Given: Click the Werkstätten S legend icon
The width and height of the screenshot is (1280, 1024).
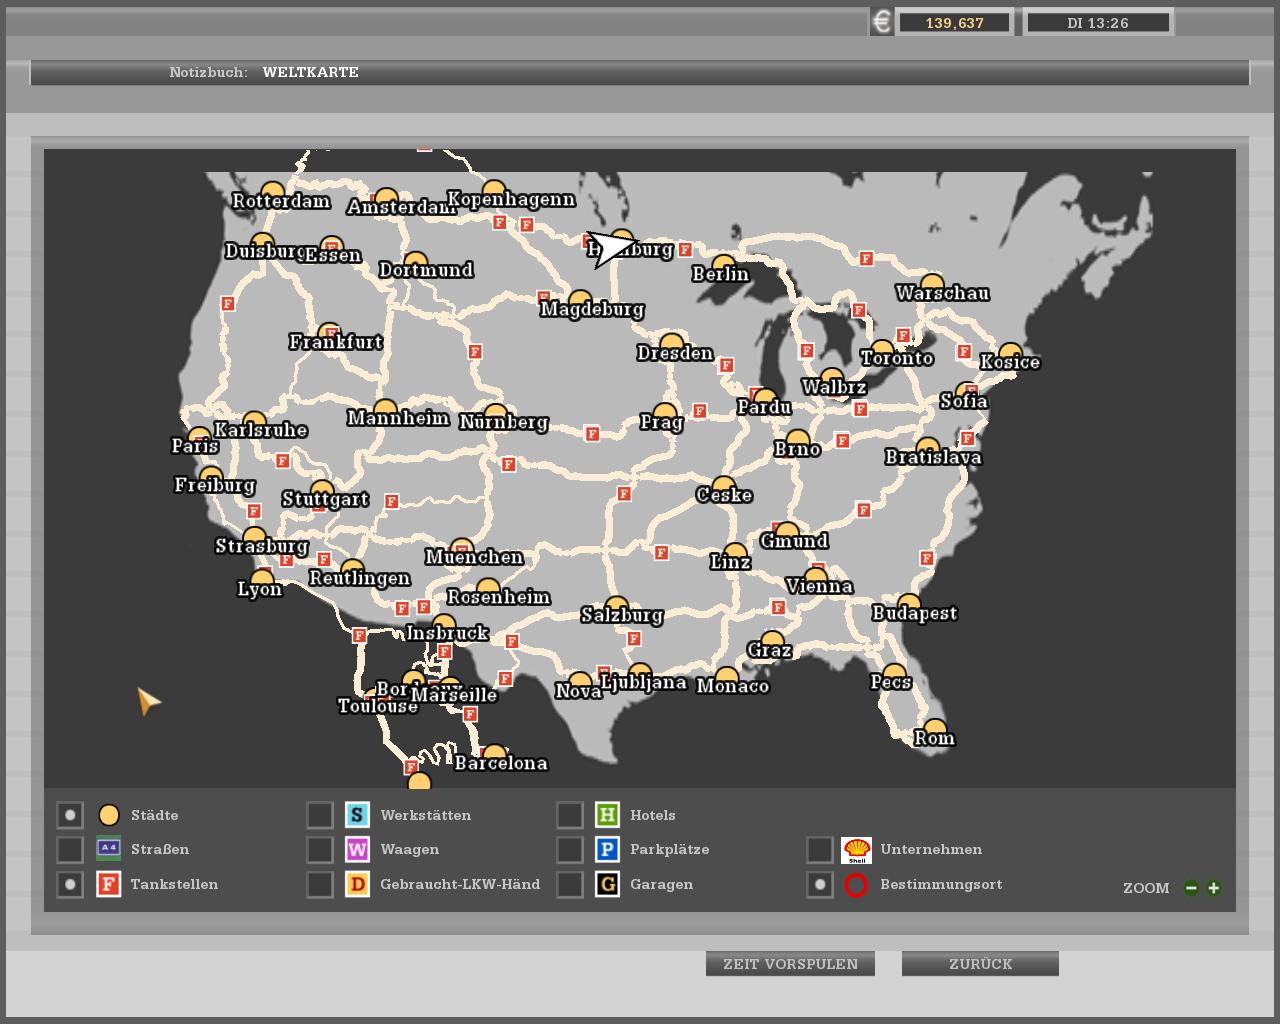Looking at the screenshot, I should coord(357,815).
